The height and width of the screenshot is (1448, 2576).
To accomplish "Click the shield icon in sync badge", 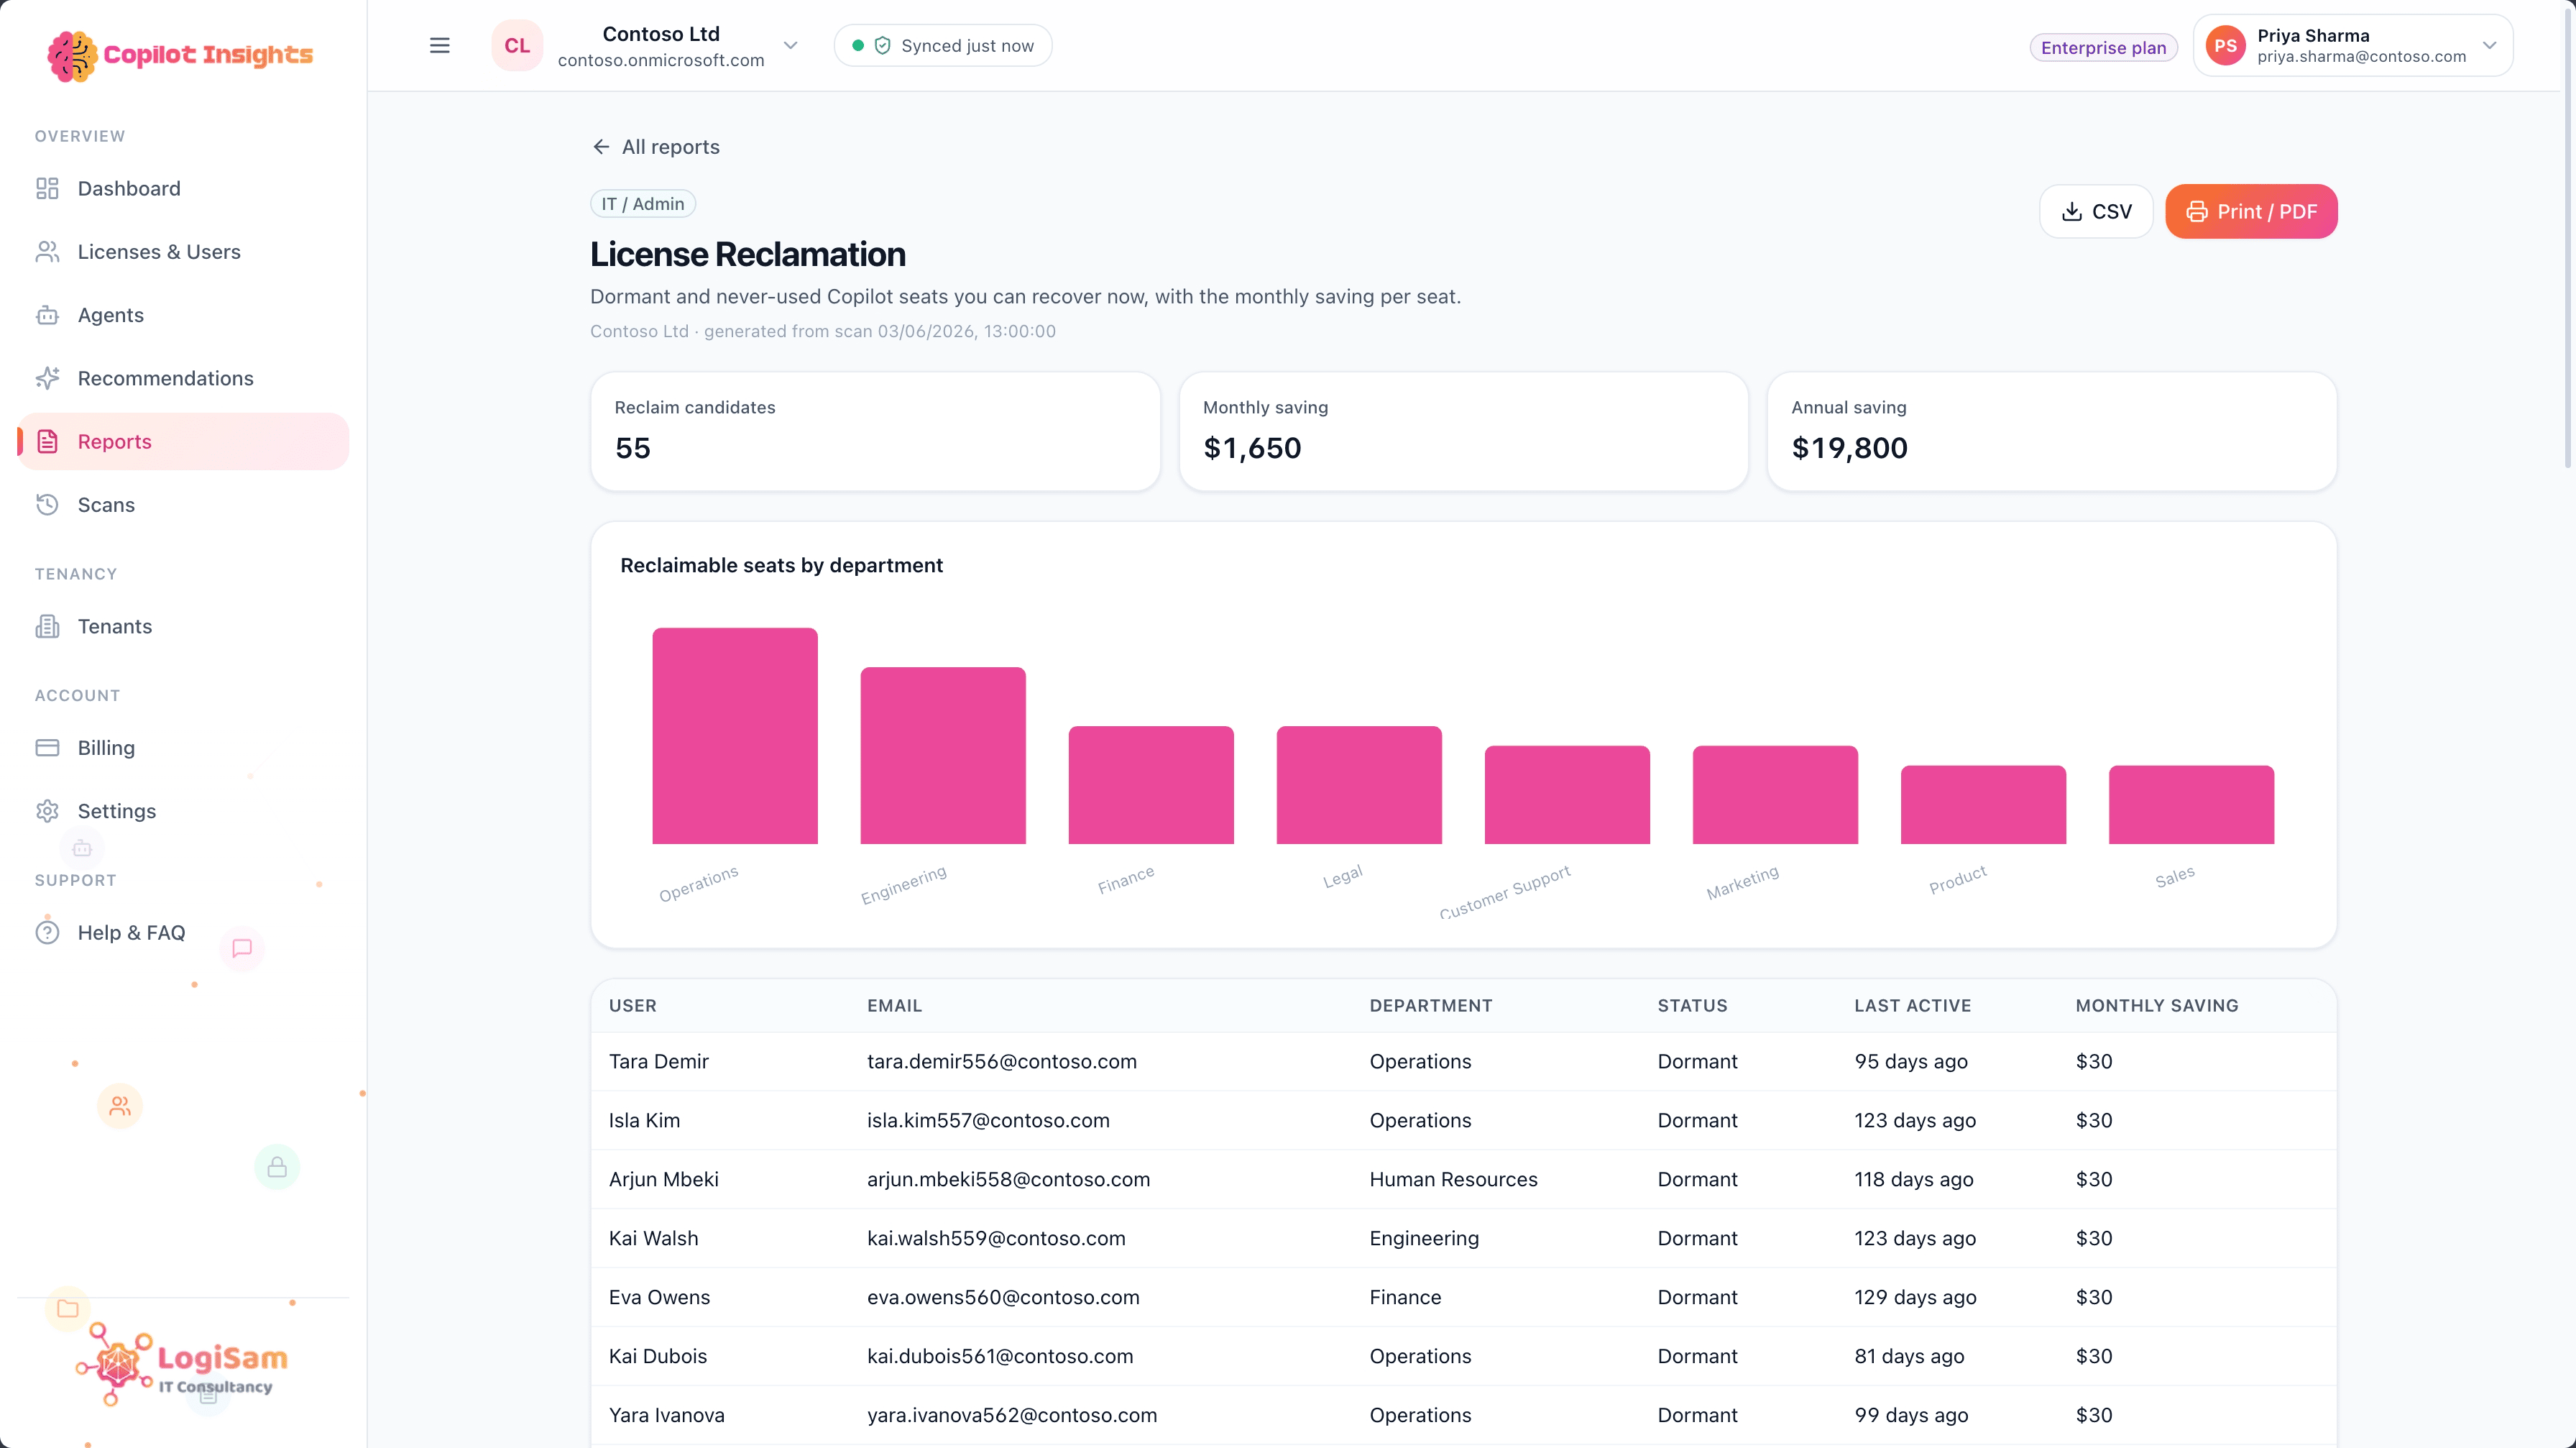I will 883,46.
